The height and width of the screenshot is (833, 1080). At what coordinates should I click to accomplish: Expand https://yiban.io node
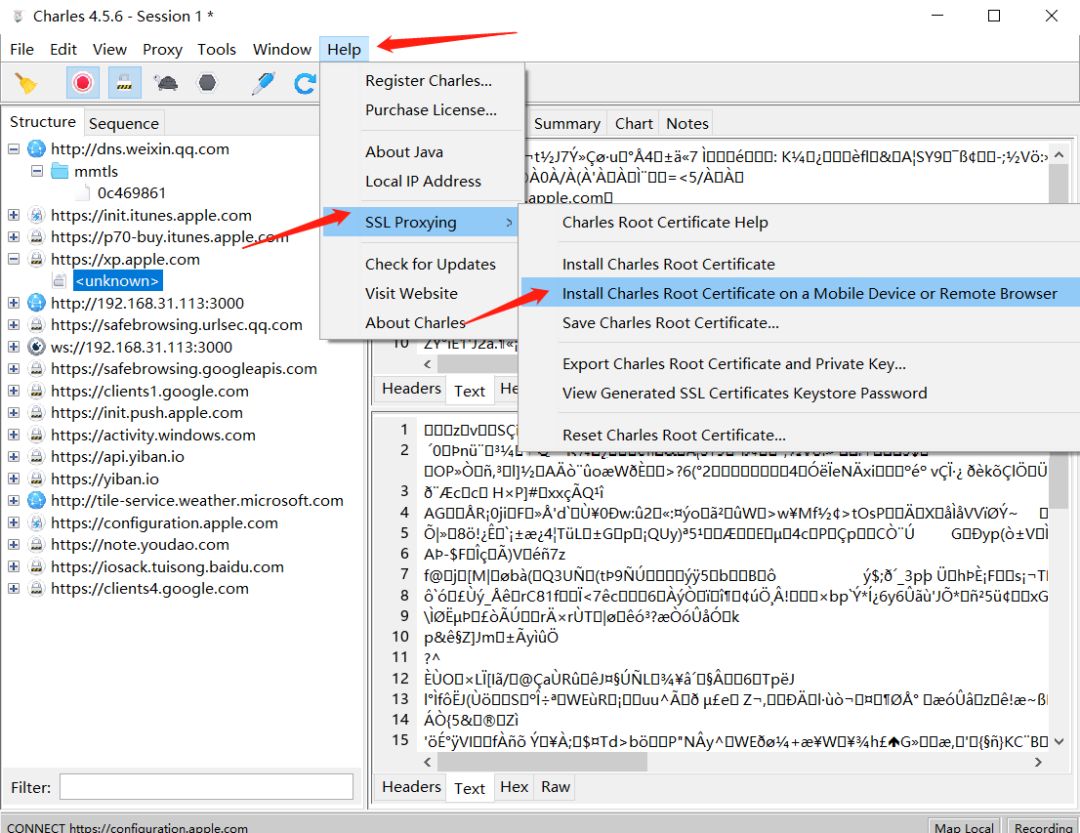[x=13, y=479]
